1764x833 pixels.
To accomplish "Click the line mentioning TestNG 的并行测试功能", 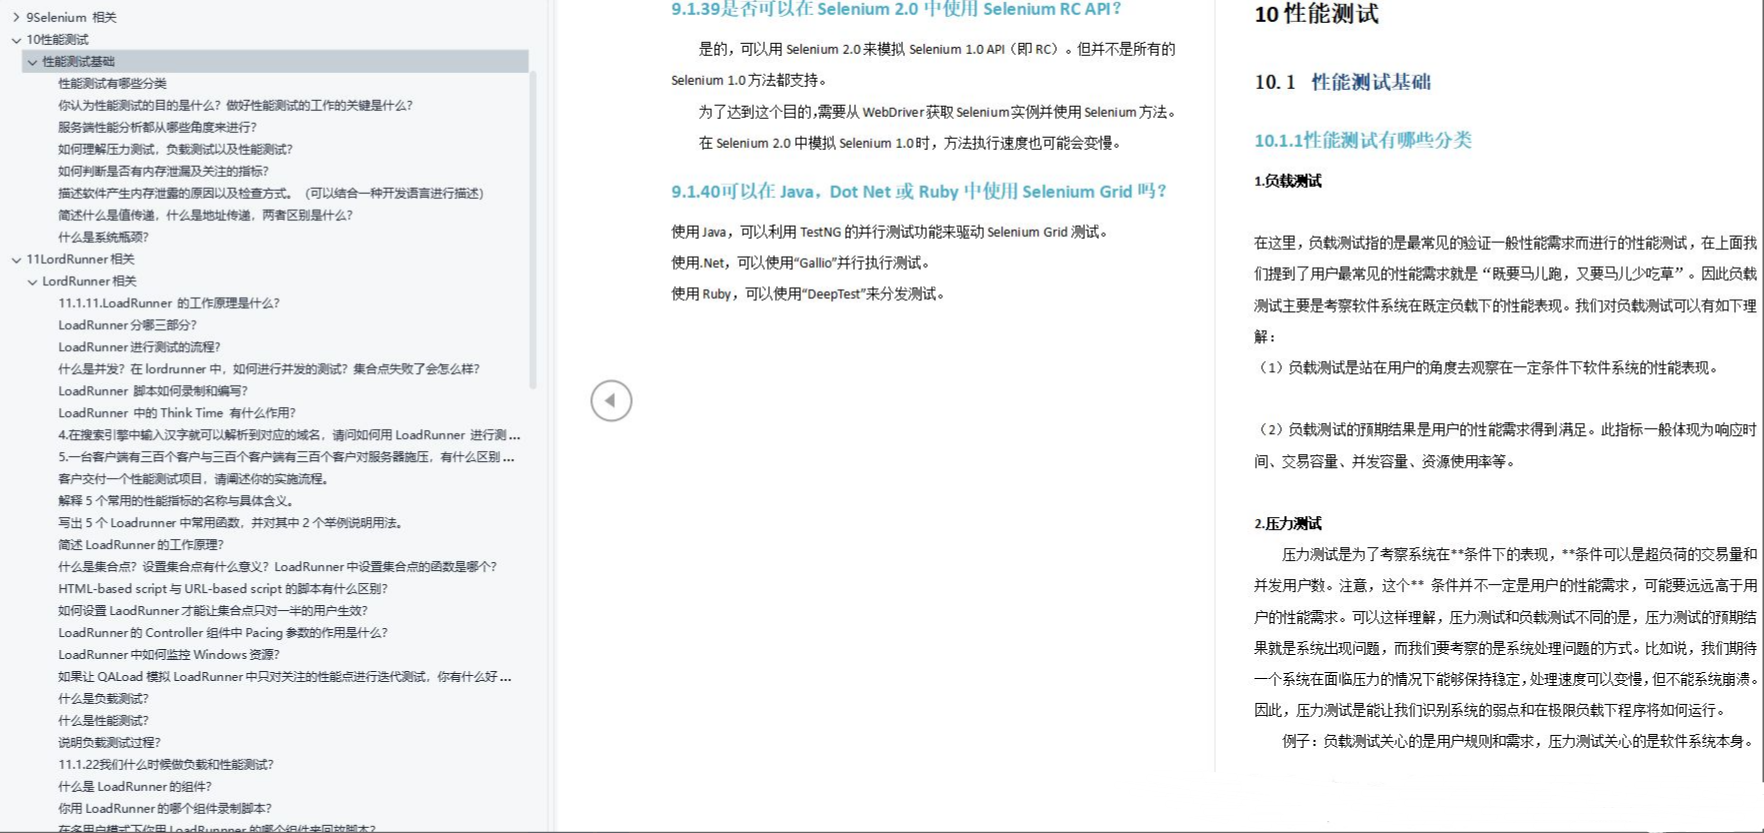I will click(x=890, y=232).
